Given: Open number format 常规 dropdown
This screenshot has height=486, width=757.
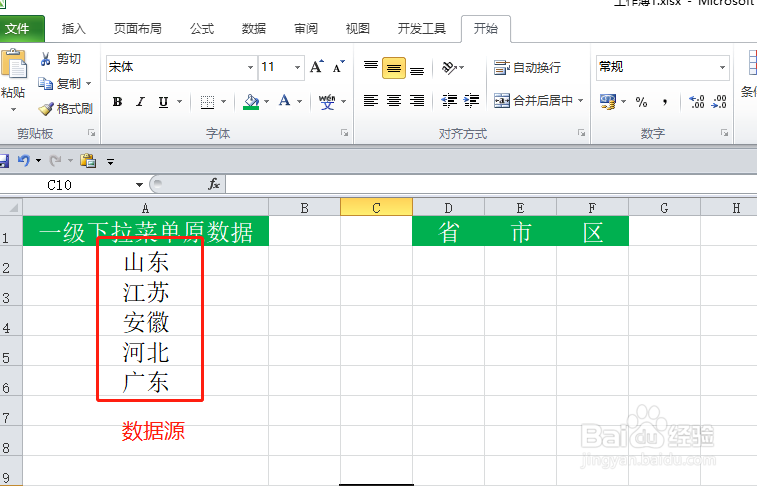Looking at the screenshot, I should [x=722, y=68].
